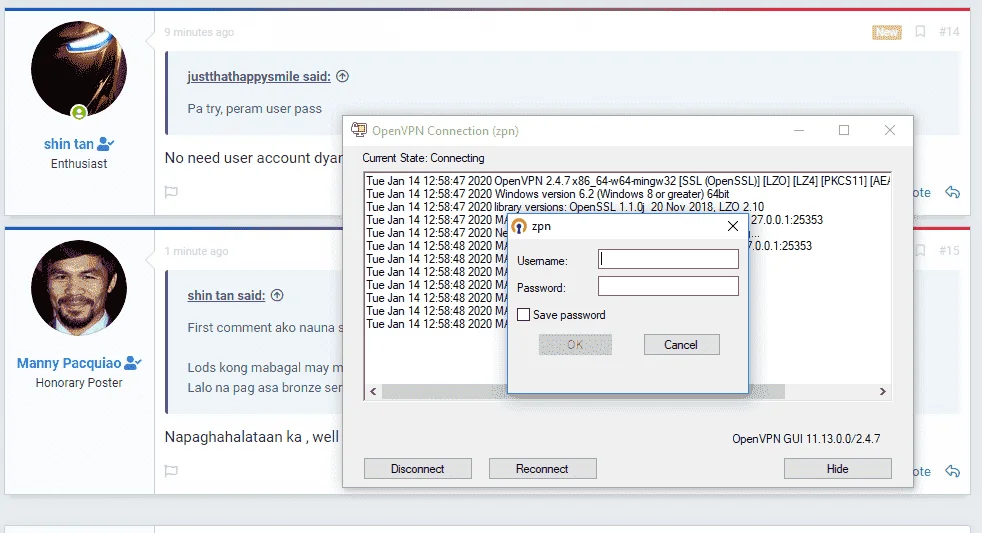Open the 'shin tan said:' quote link

[x=226, y=296]
